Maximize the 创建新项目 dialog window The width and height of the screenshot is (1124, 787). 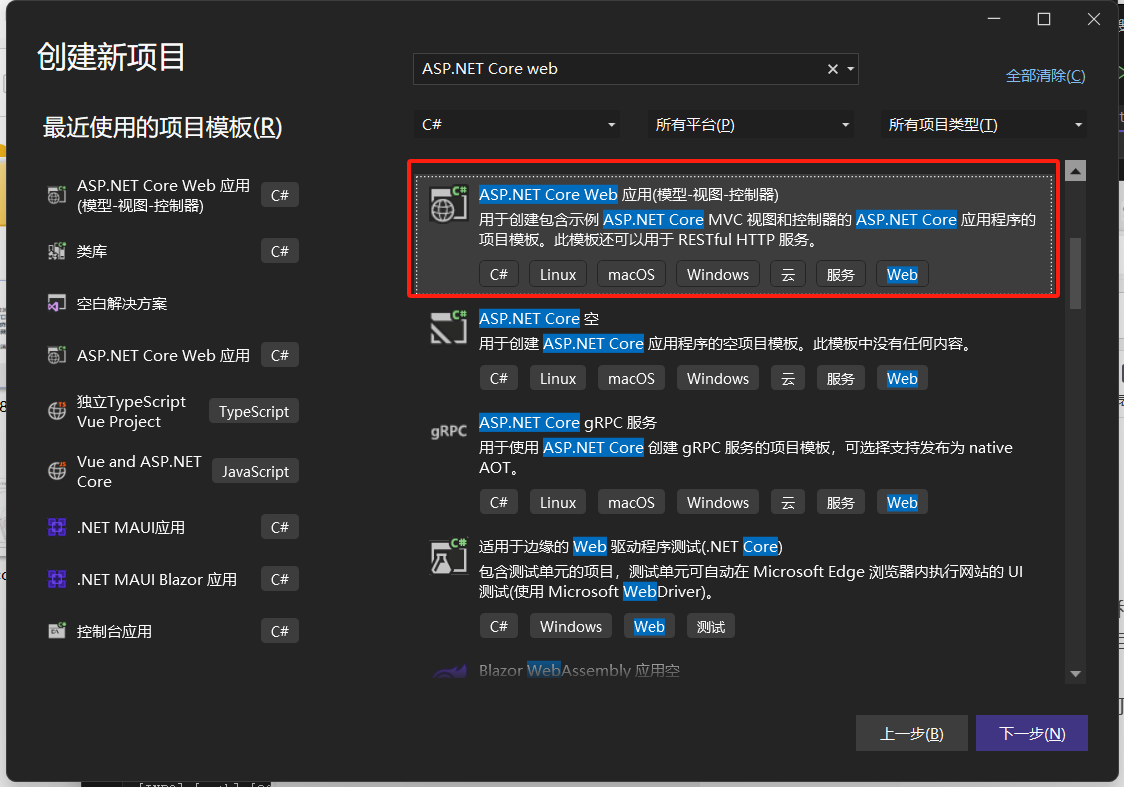(x=1044, y=19)
